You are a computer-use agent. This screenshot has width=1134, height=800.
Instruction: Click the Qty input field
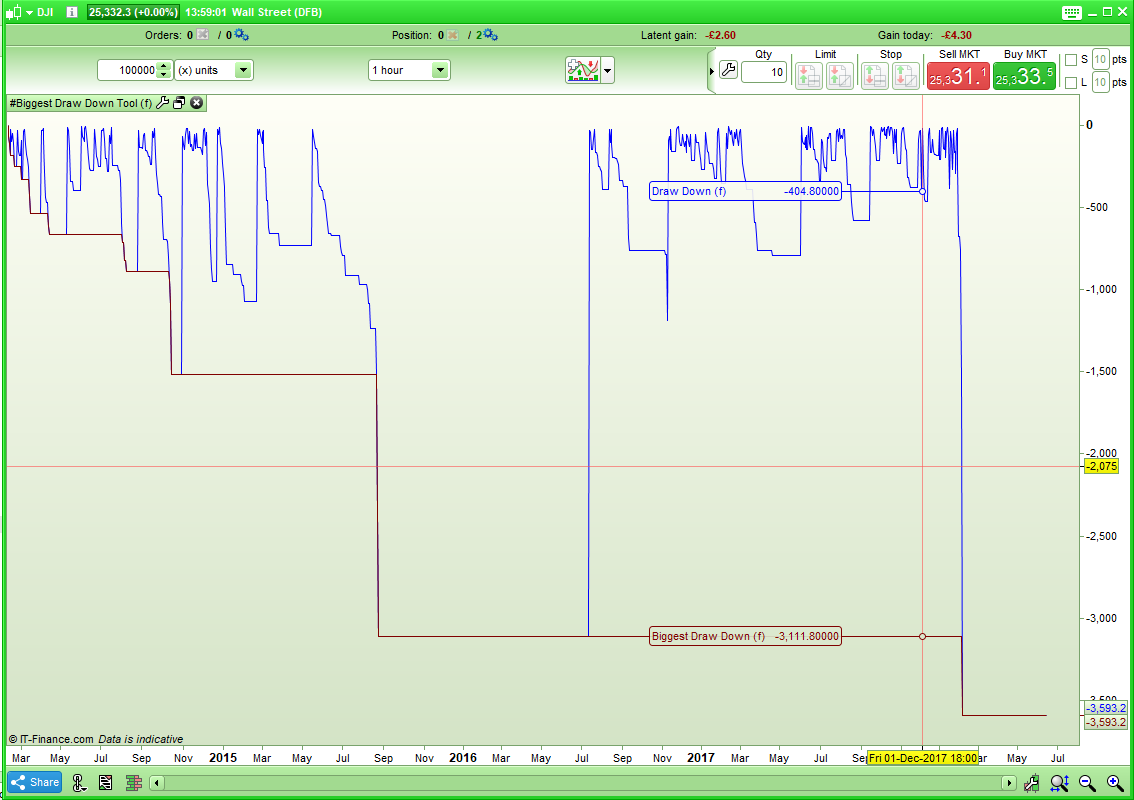point(764,72)
